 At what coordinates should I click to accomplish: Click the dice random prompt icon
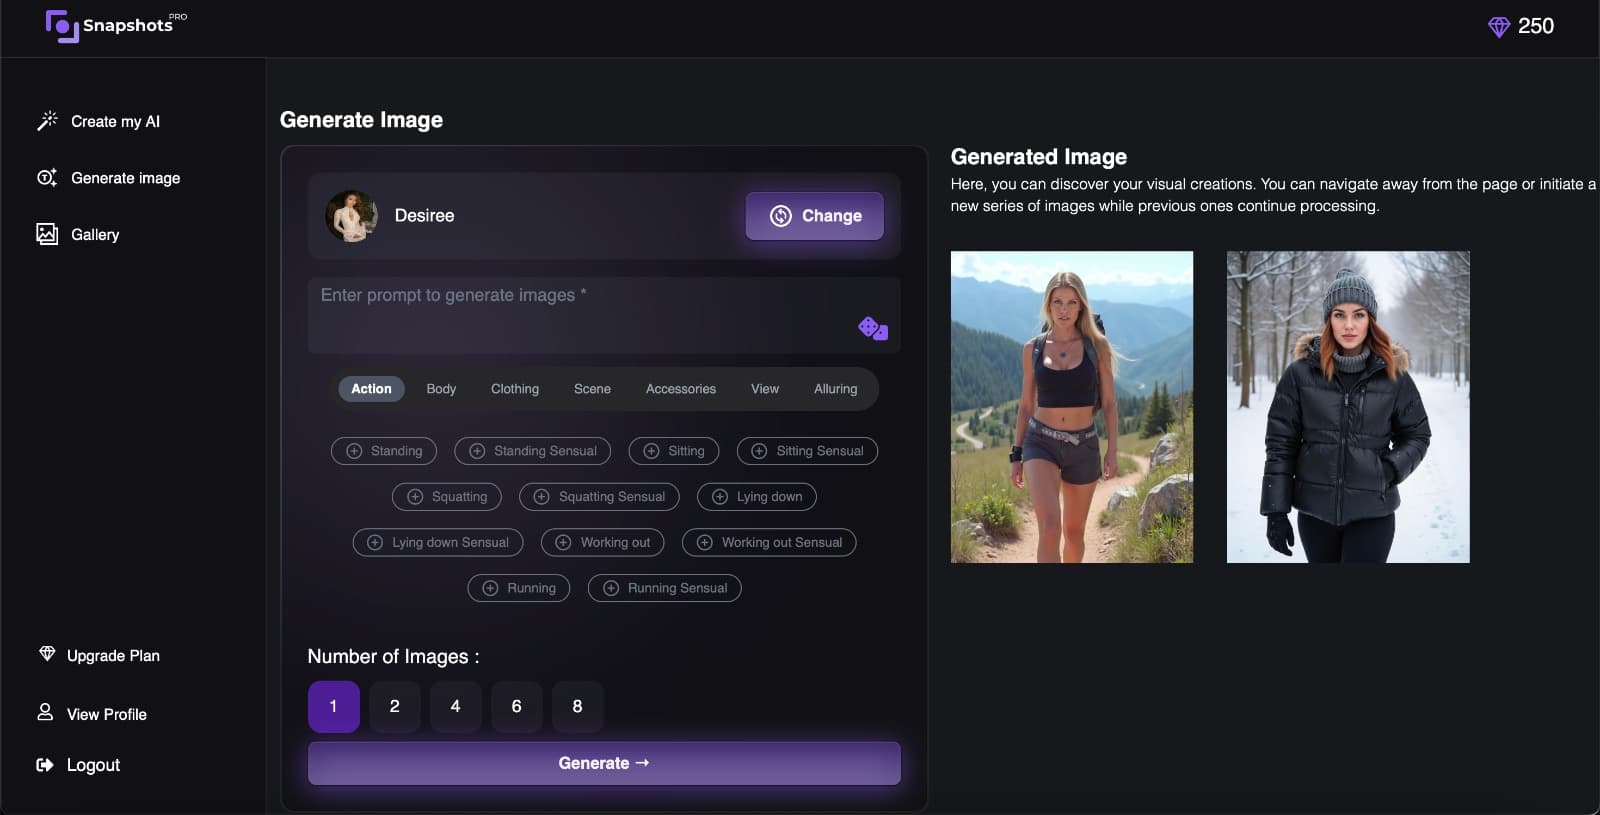872,328
